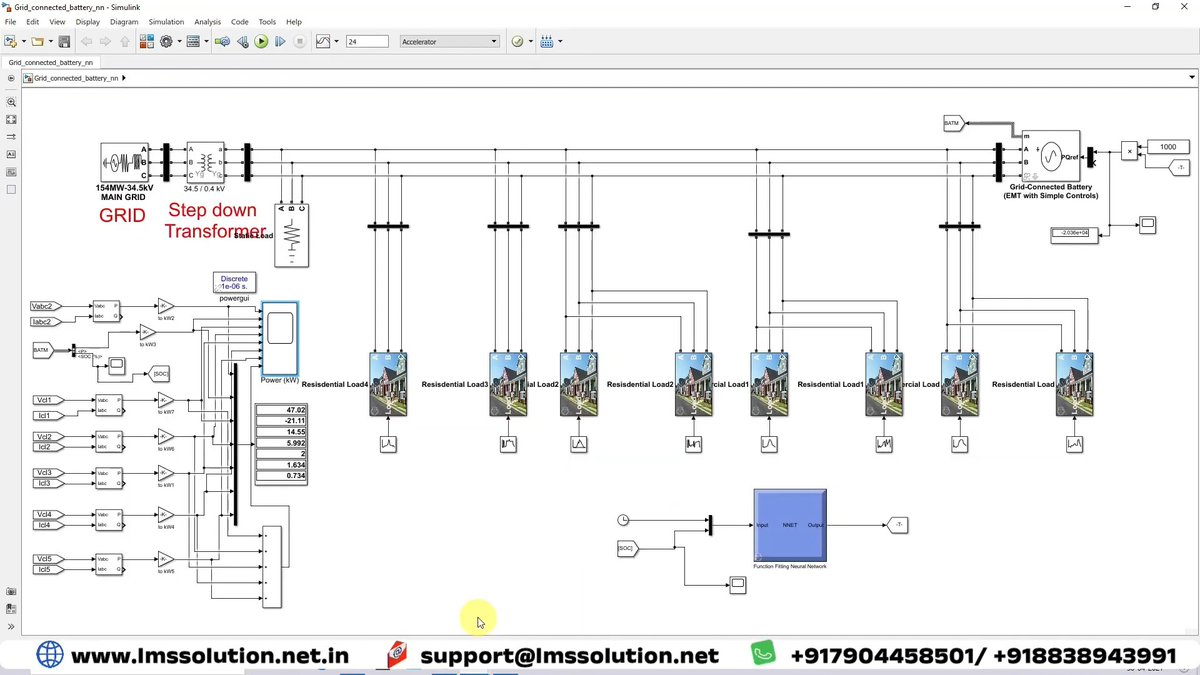Open the Model Explorer dropdown arrow

coord(205,41)
